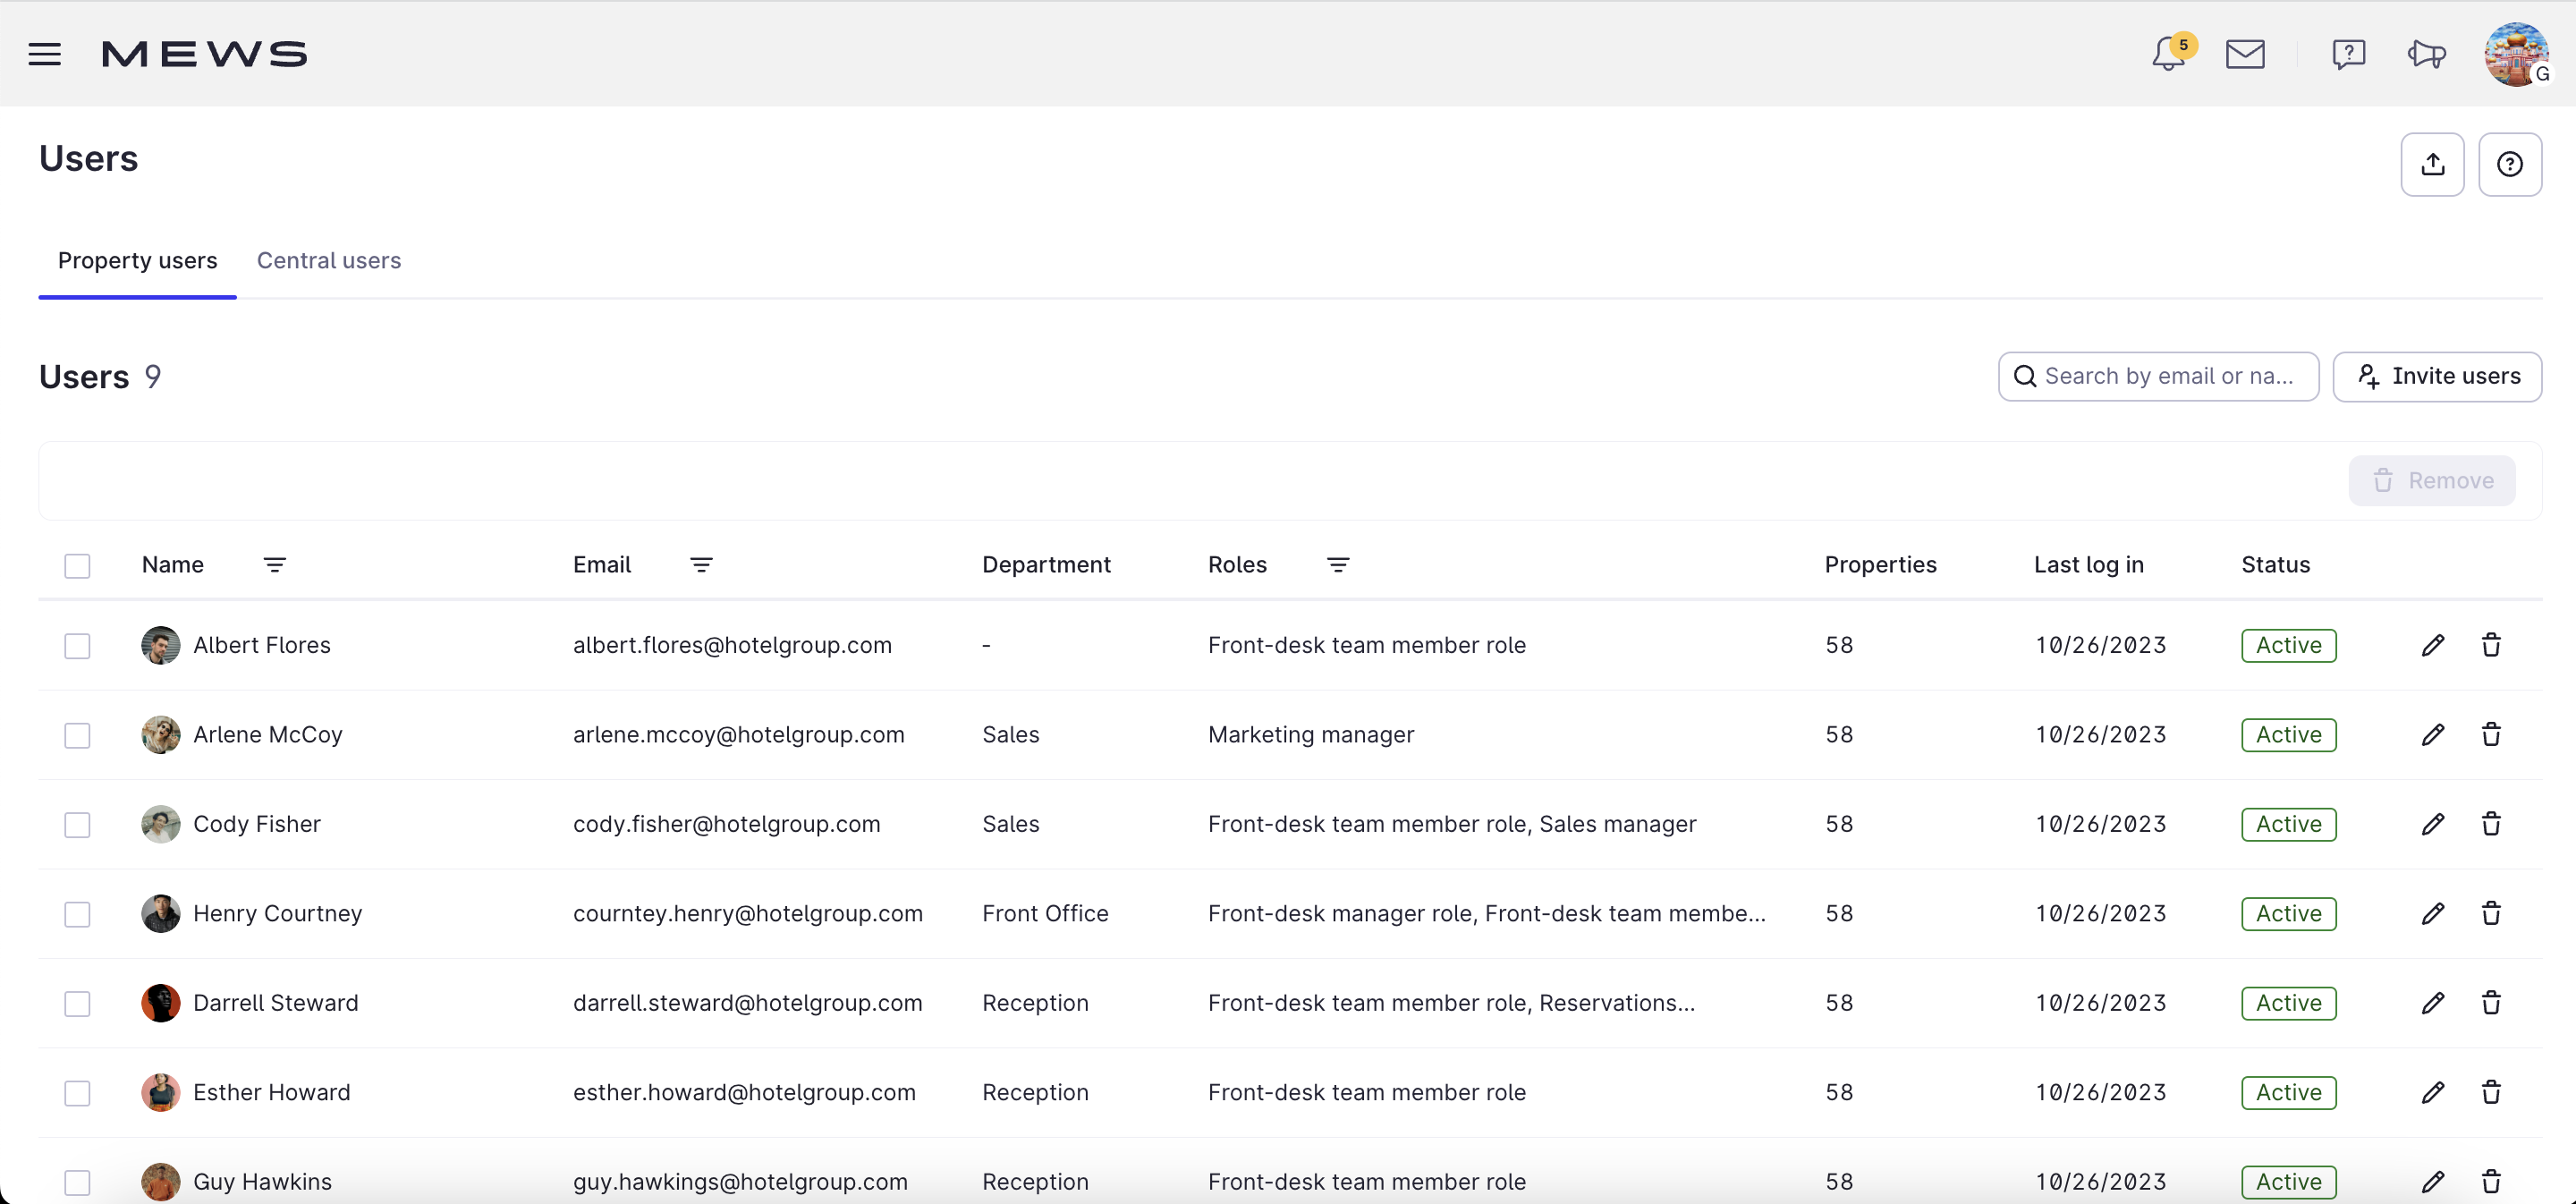Open the user profile avatar
This screenshot has height=1204, width=2576.
(2516, 54)
